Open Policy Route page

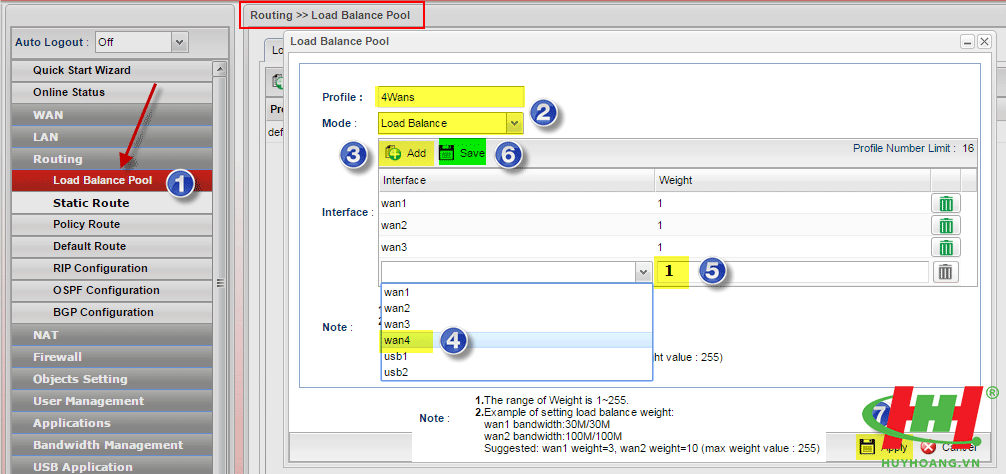(112, 224)
